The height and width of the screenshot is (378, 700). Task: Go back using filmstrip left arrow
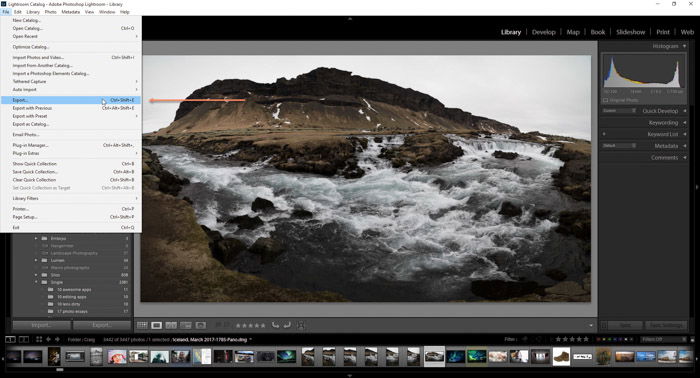pos(48,340)
